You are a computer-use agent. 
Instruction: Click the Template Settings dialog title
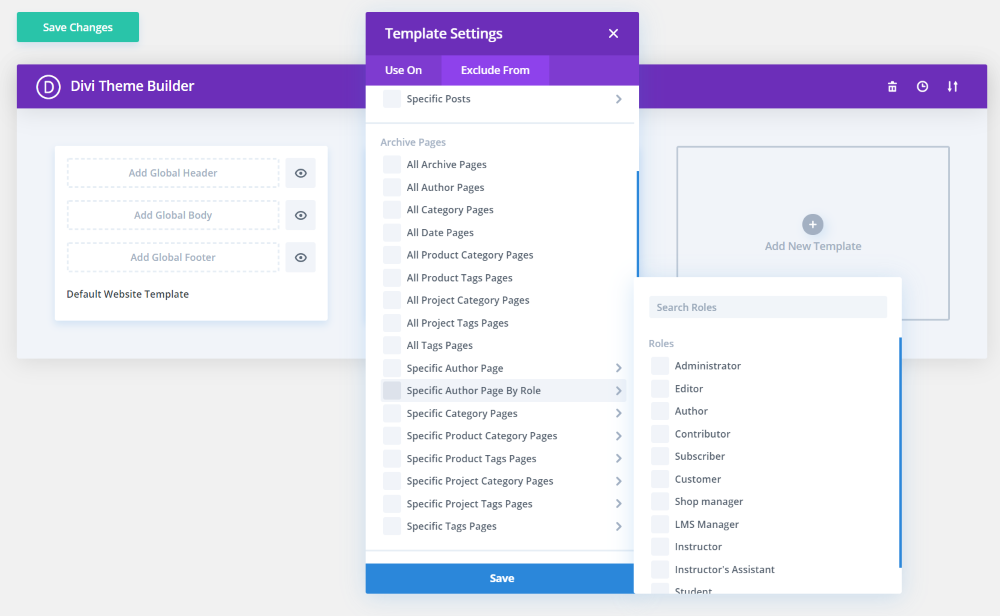pos(444,34)
